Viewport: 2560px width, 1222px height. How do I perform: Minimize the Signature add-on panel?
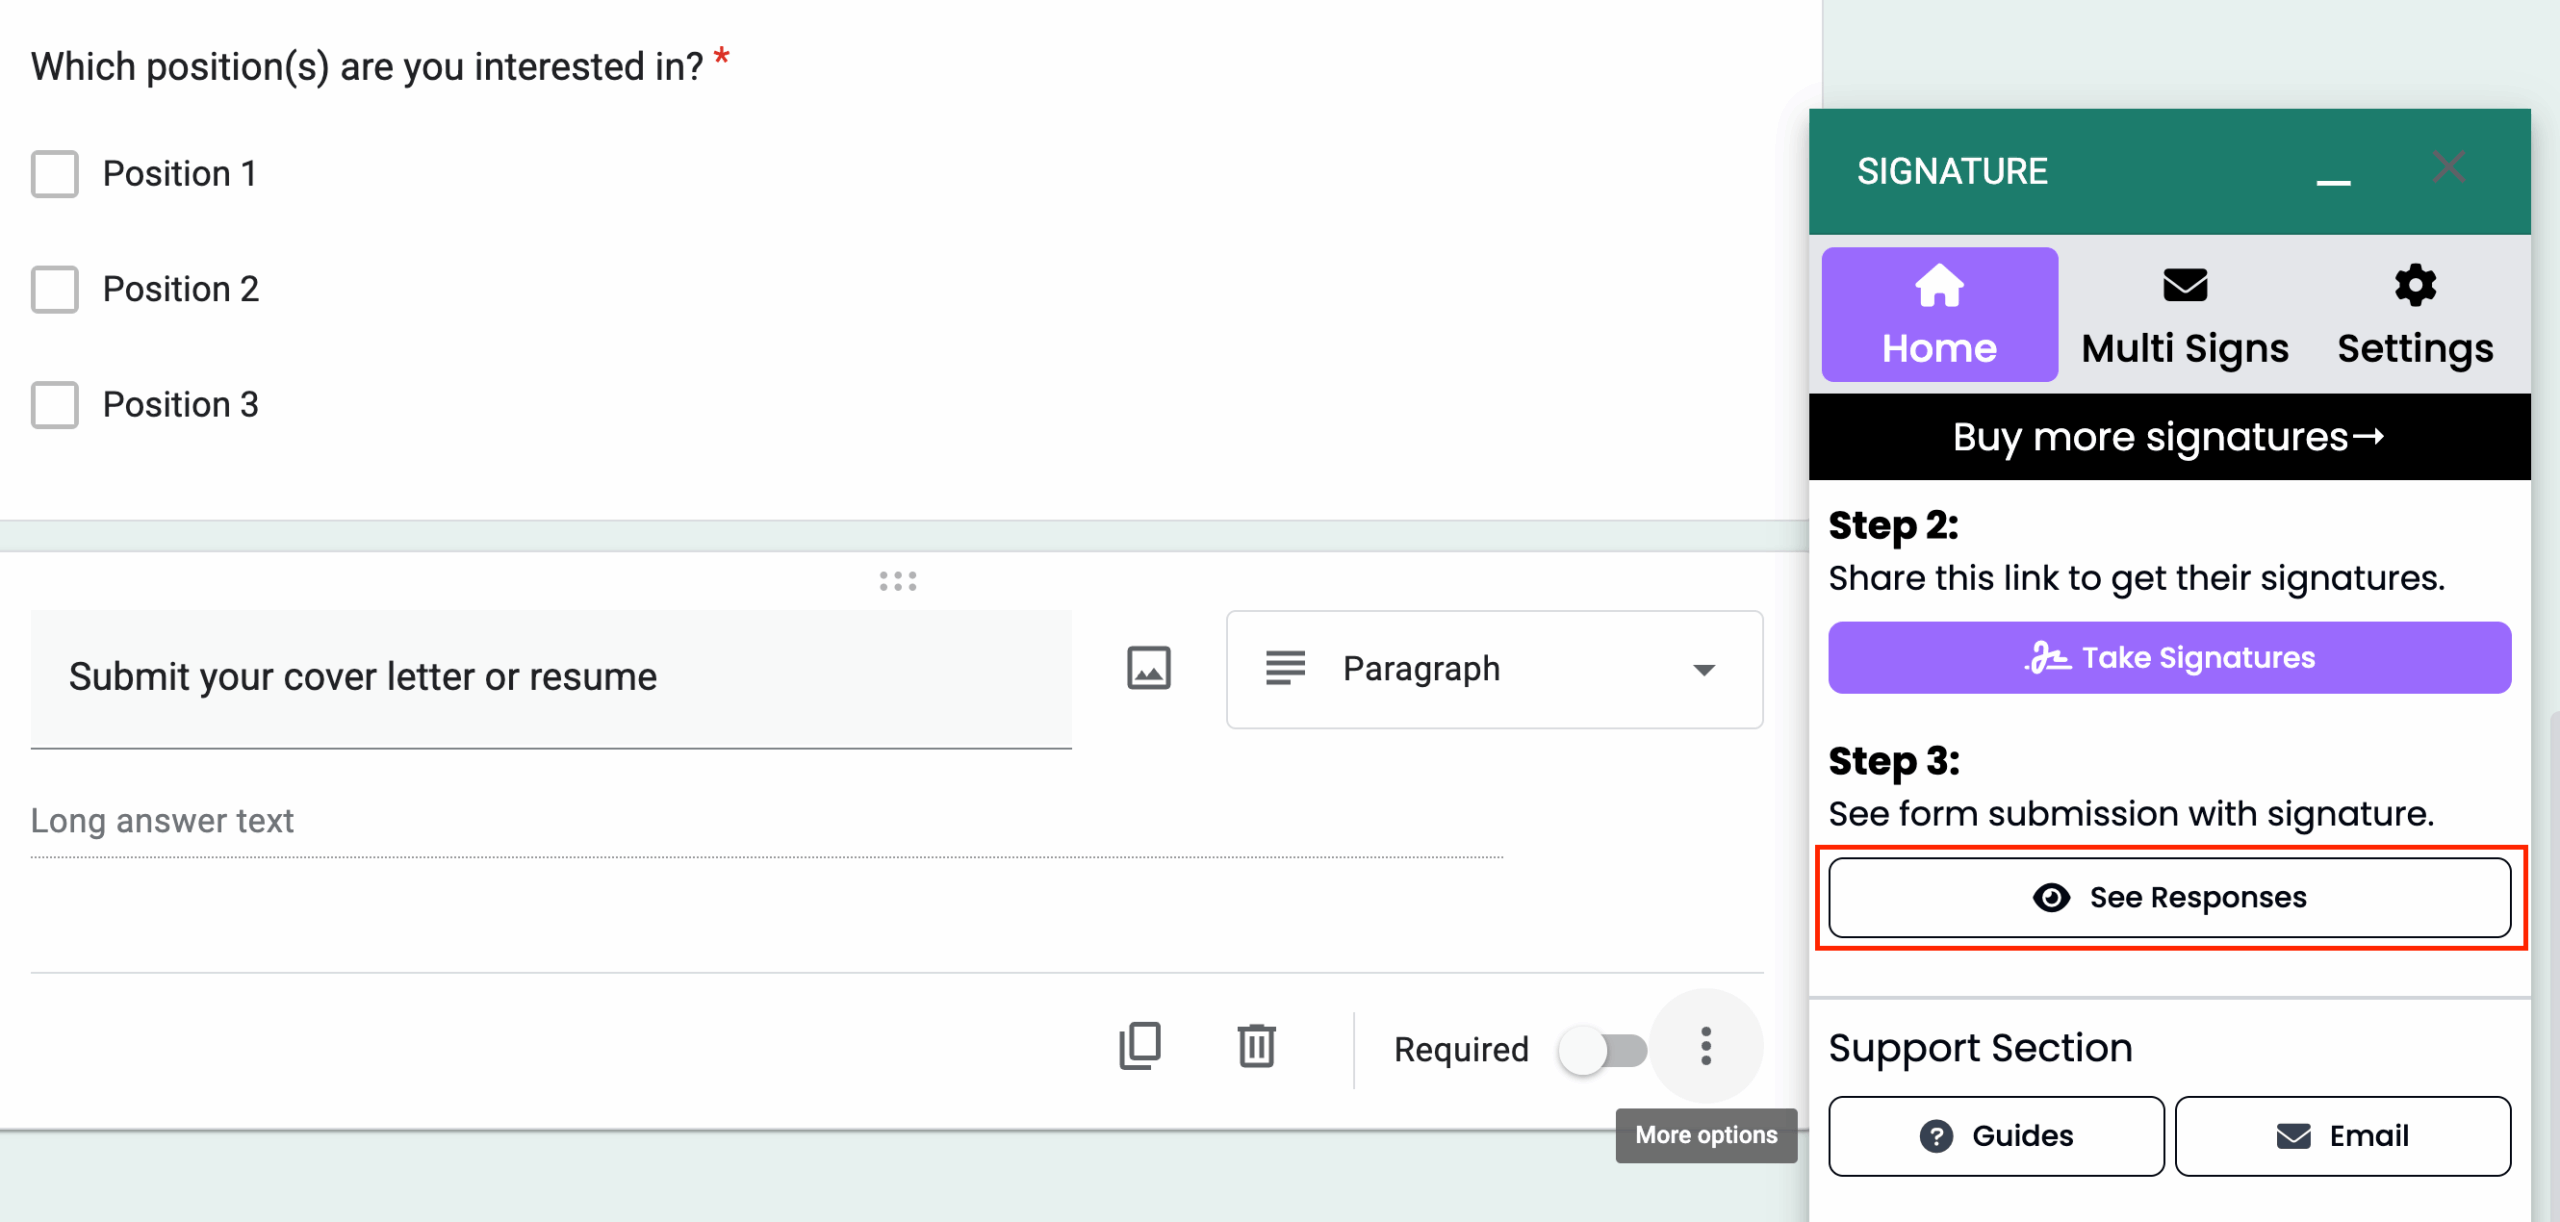pyautogui.click(x=2333, y=180)
